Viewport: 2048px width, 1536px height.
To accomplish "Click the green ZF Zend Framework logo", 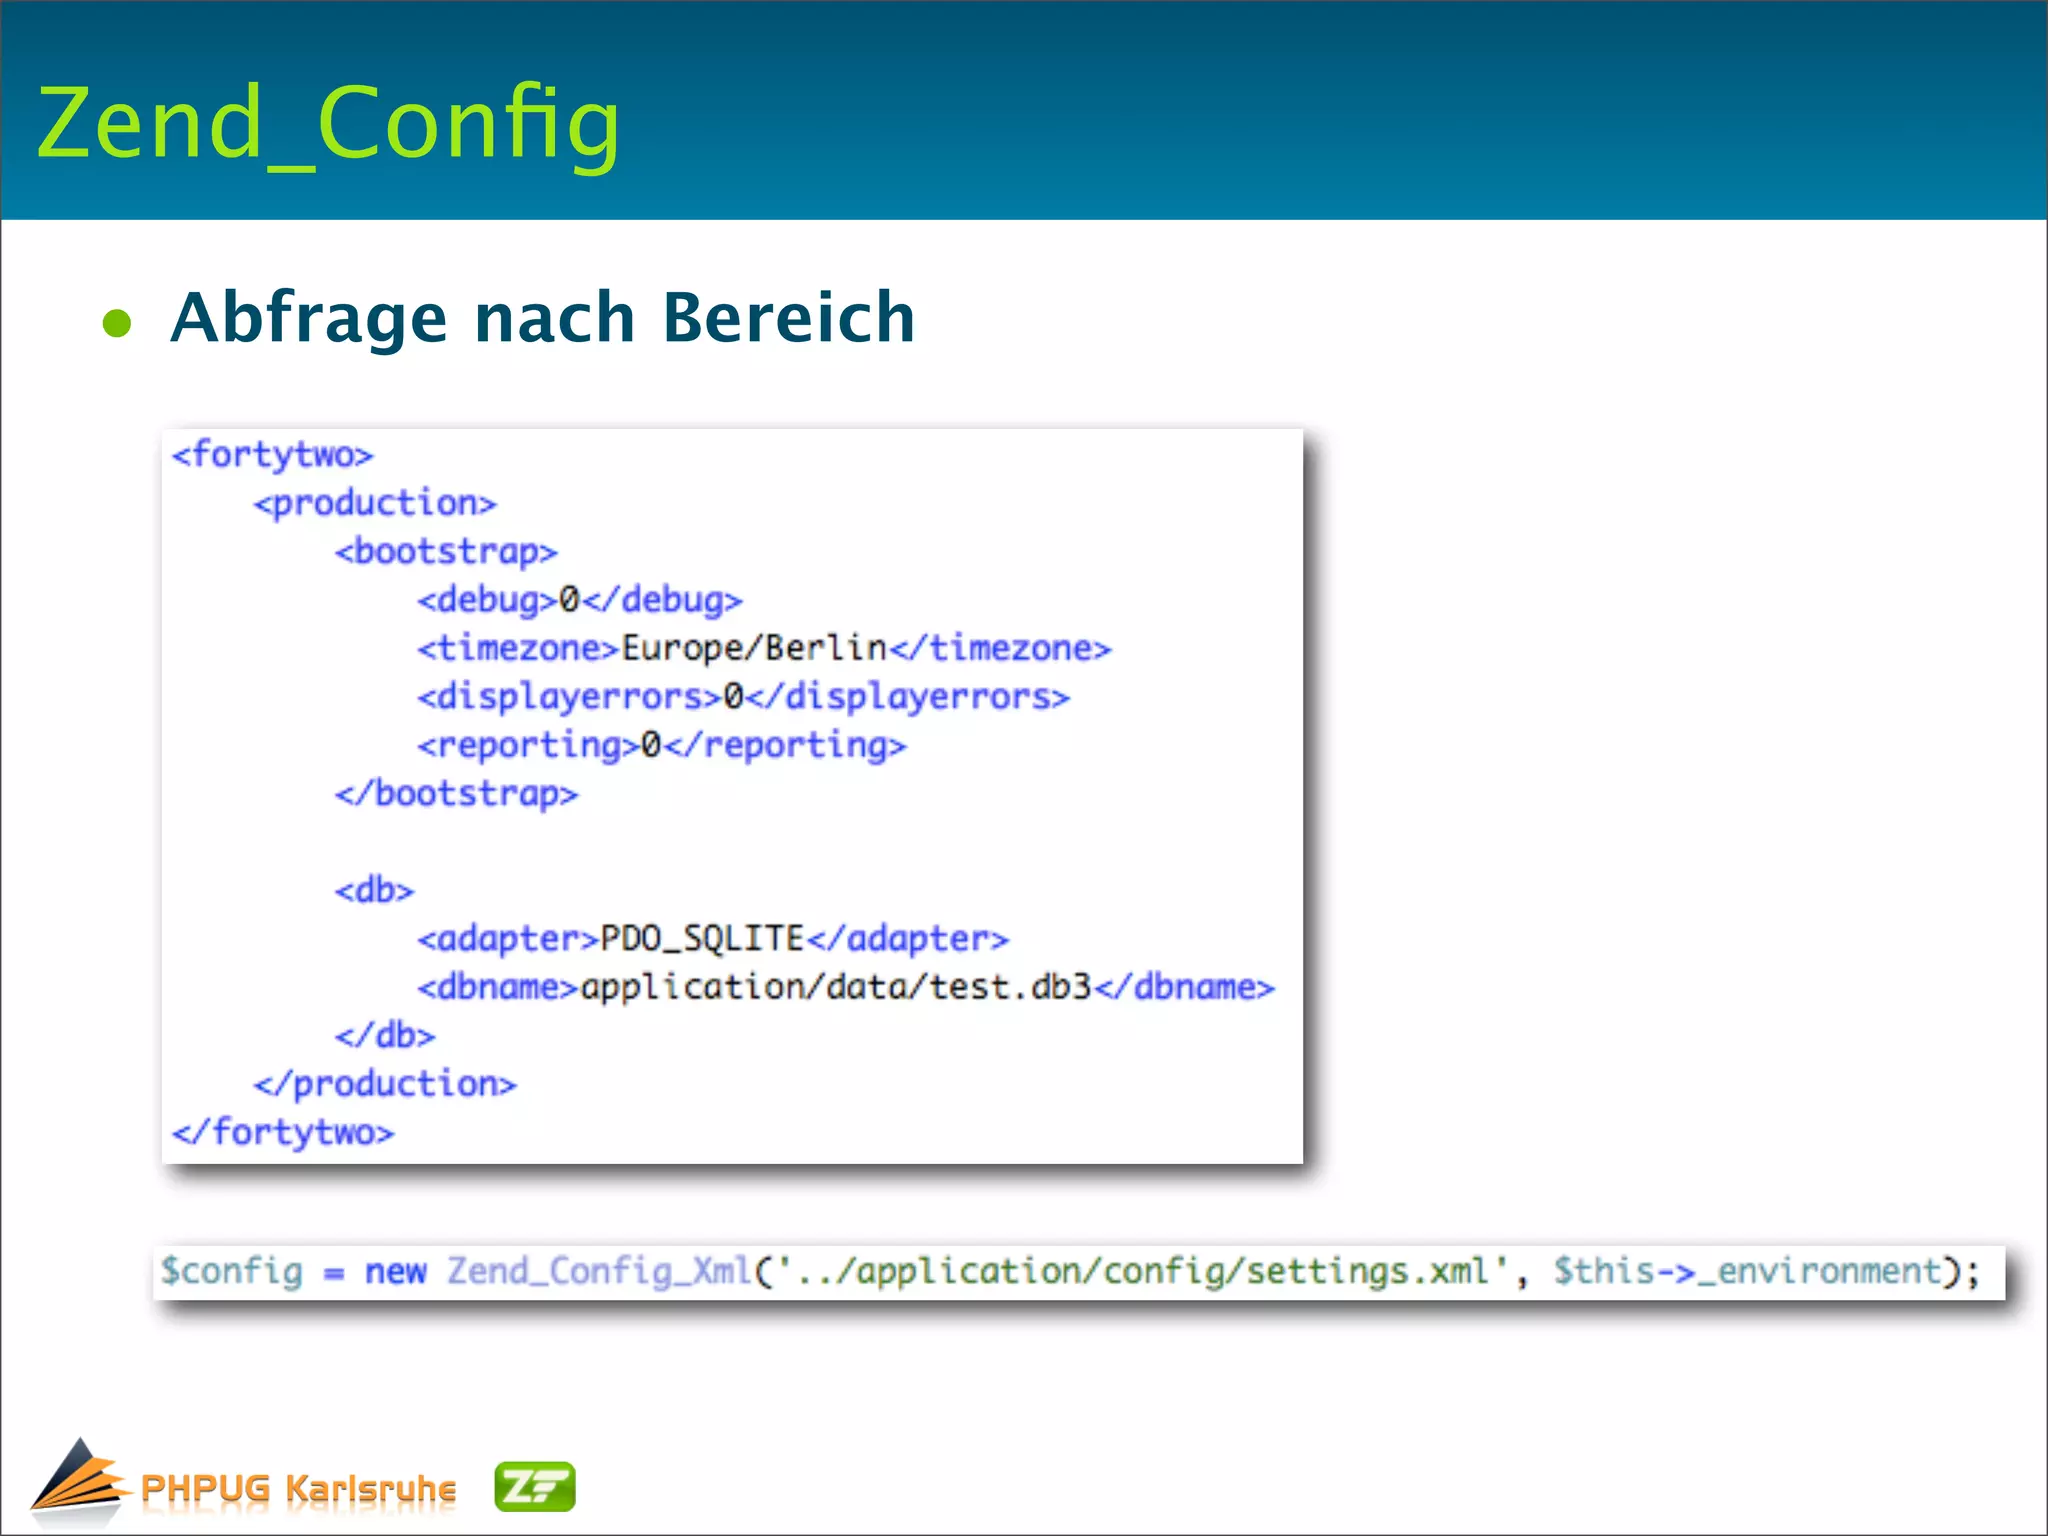I will [535, 1486].
